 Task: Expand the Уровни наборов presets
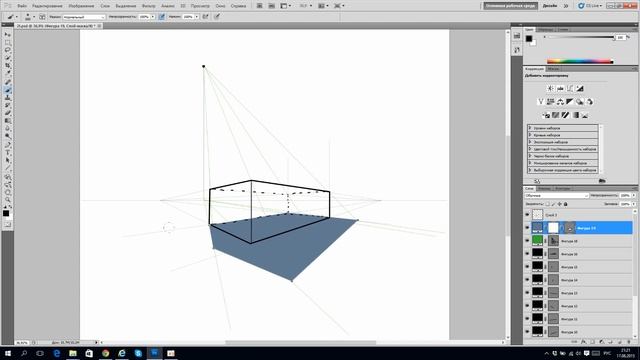pos(530,128)
